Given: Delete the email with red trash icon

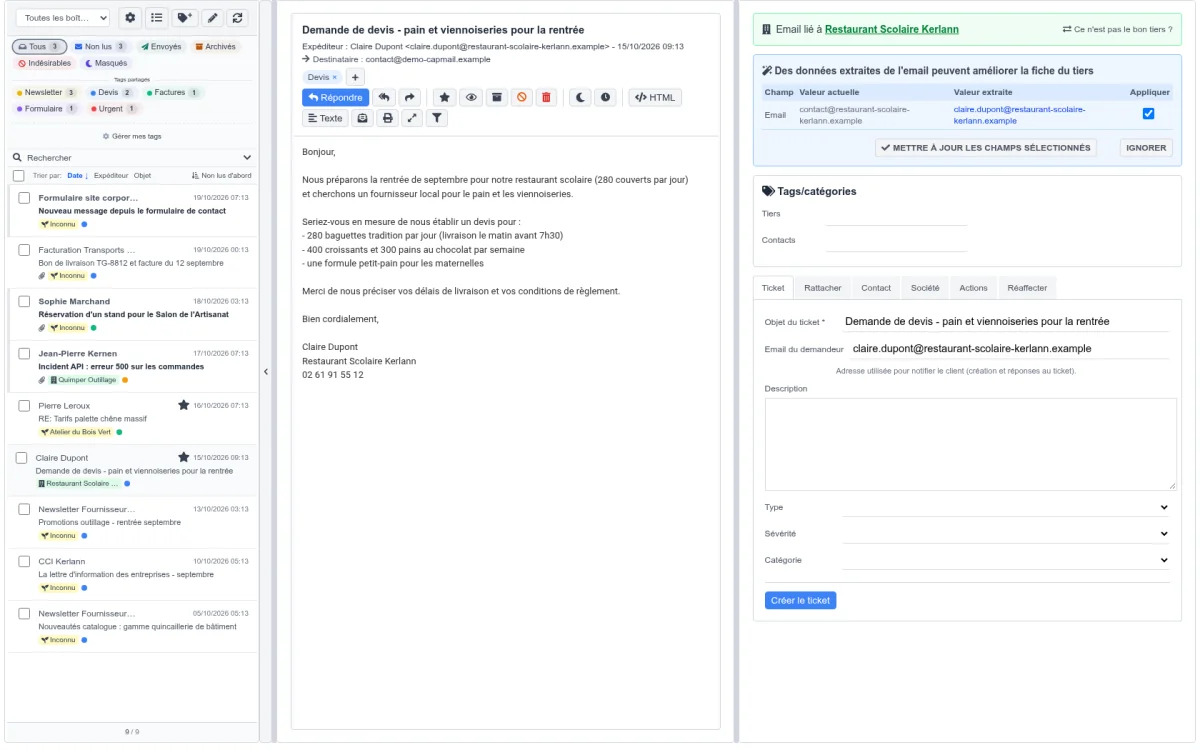Looking at the screenshot, I should tap(546, 97).
